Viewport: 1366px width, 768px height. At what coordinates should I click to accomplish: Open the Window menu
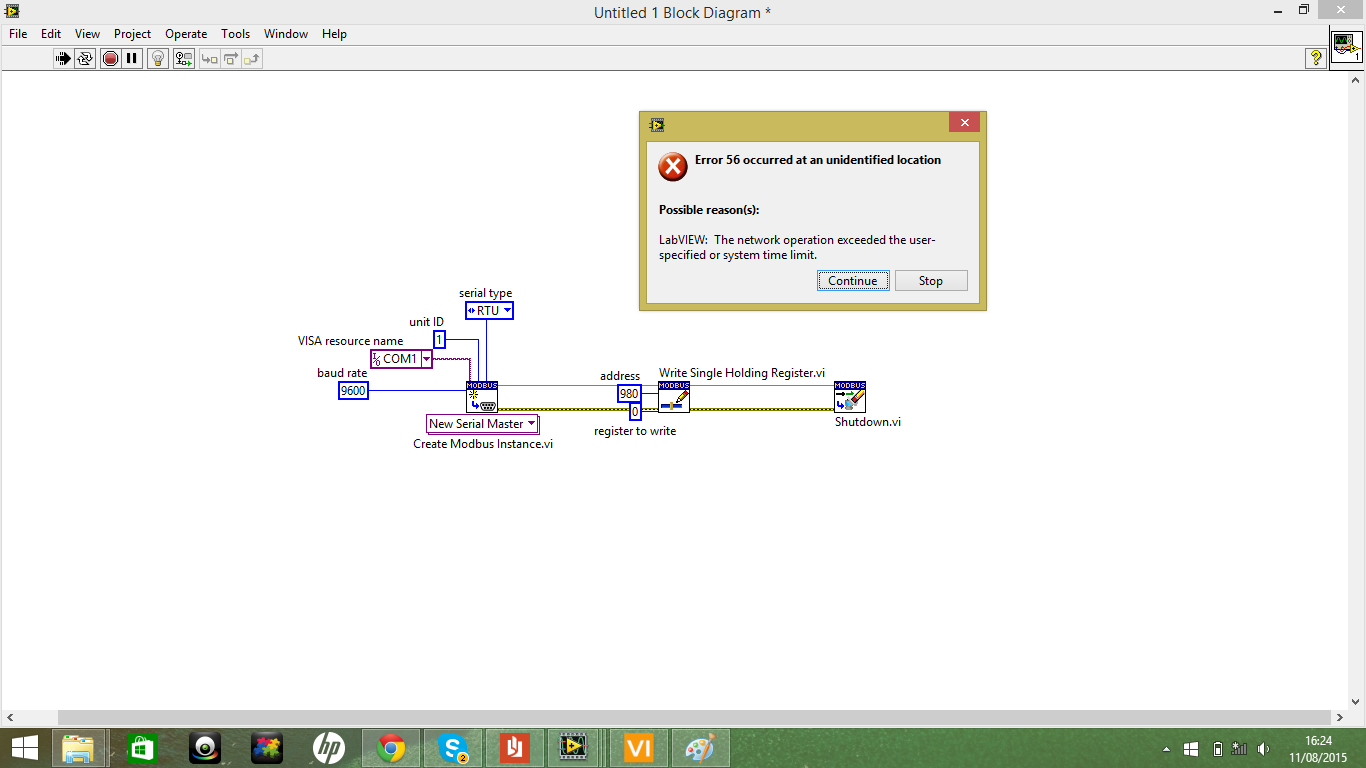pos(286,34)
